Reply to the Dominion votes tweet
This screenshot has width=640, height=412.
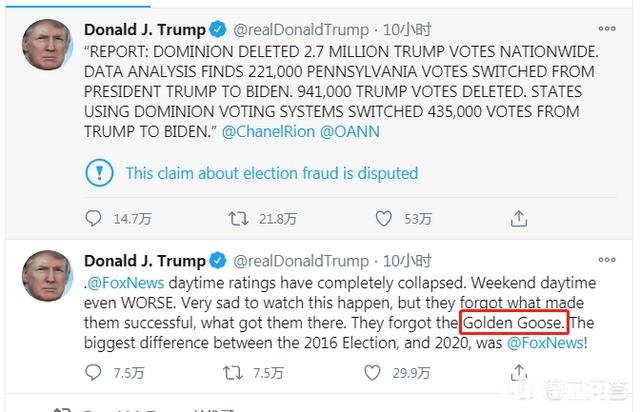pyautogui.click(x=93, y=217)
